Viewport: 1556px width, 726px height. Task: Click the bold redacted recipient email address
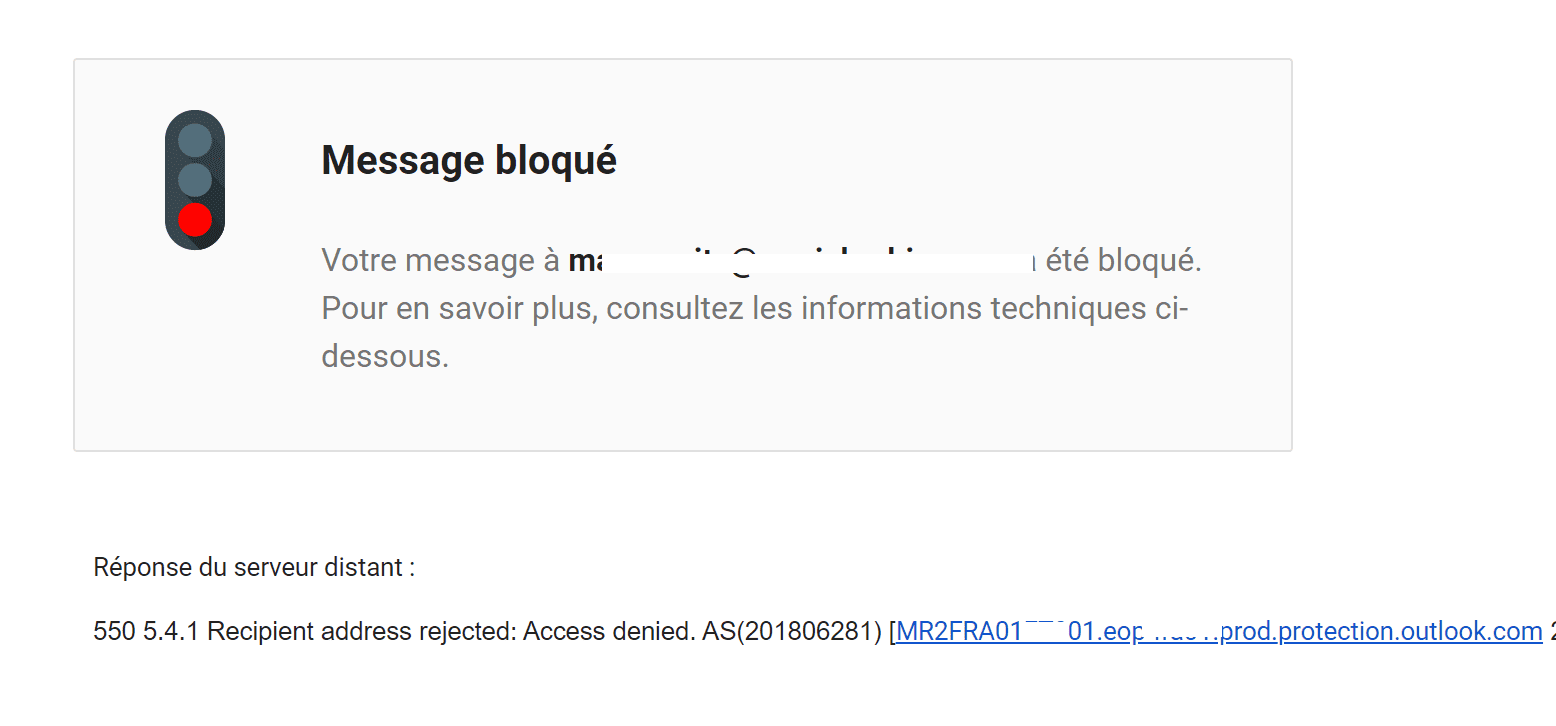[802, 261]
